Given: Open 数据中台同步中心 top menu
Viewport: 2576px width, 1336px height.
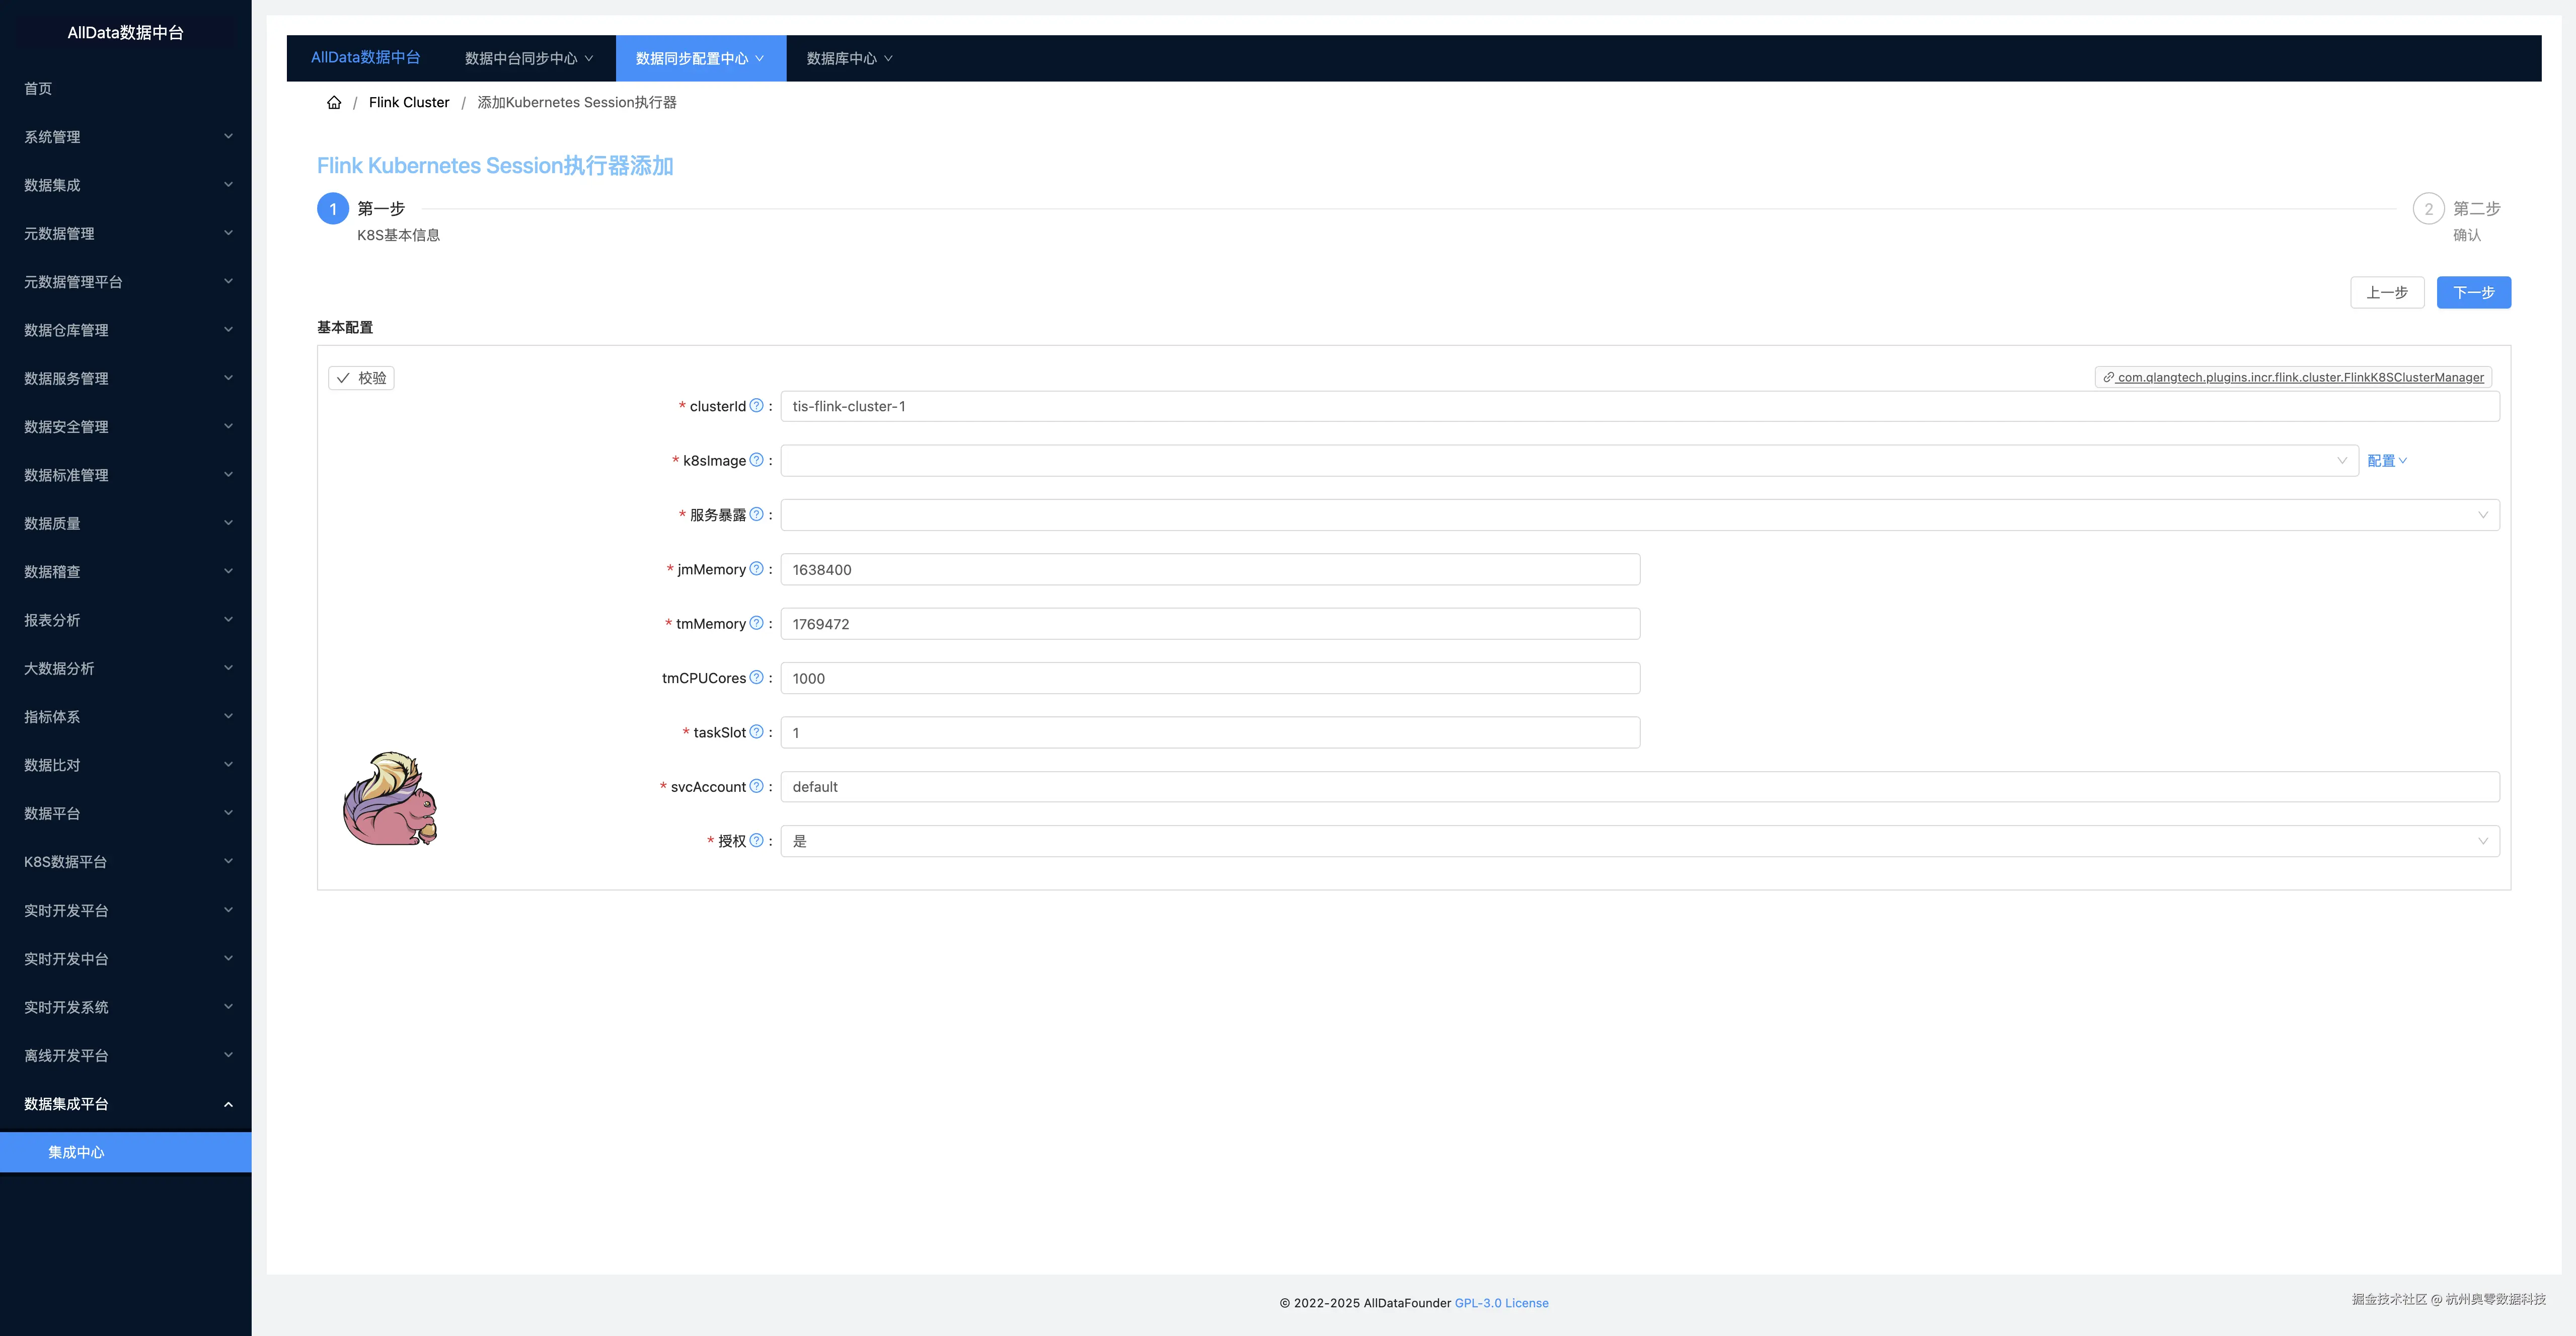Looking at the screenshot, I should (529, 58).
